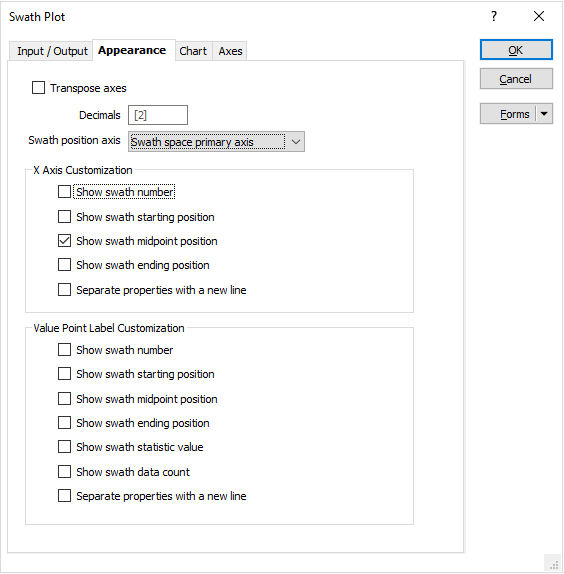The width and height of the screenshot is (564, 574).
Task: Check X Axis Show swath ending position
Action: (64, 265)
